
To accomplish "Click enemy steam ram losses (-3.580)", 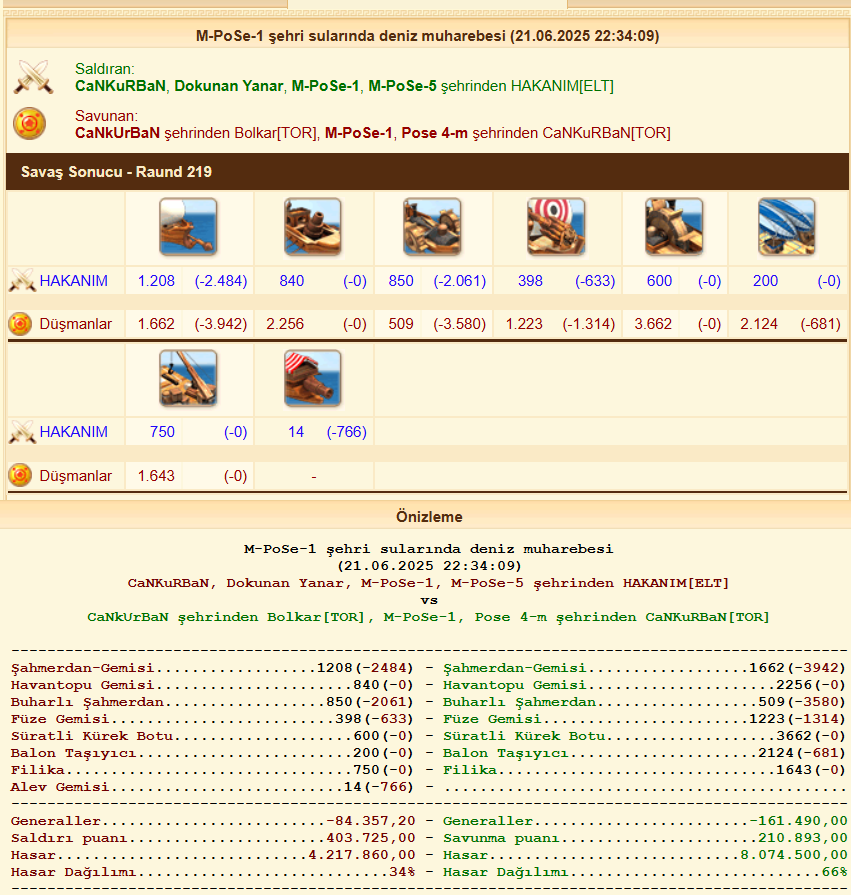I will pos(459,324).
